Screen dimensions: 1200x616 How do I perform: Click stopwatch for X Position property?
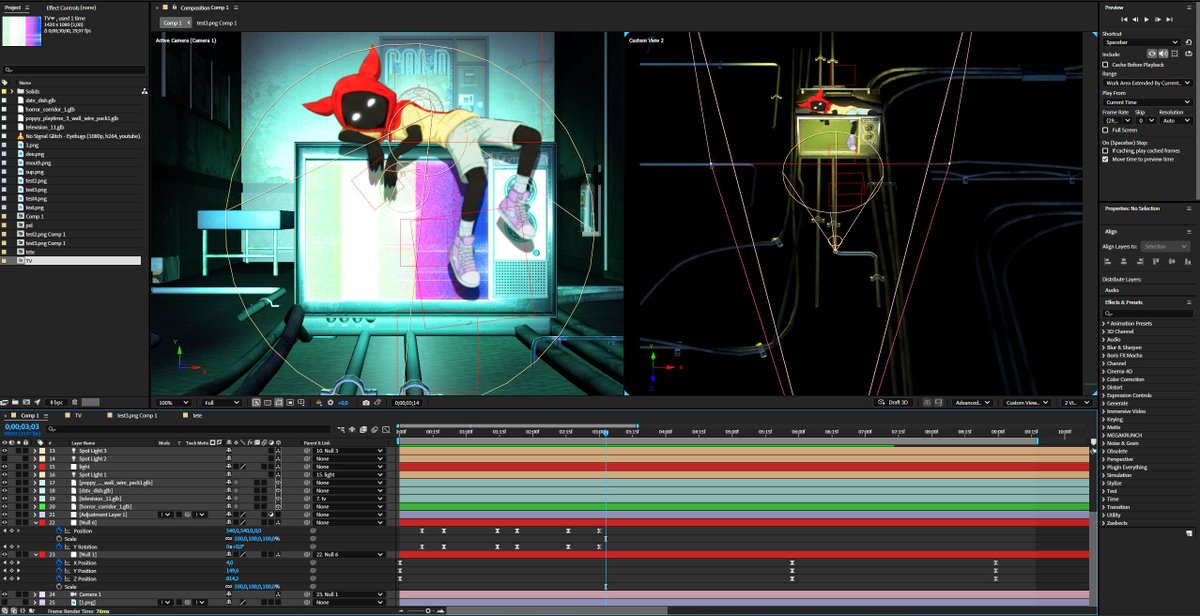(x=59, y=563)
